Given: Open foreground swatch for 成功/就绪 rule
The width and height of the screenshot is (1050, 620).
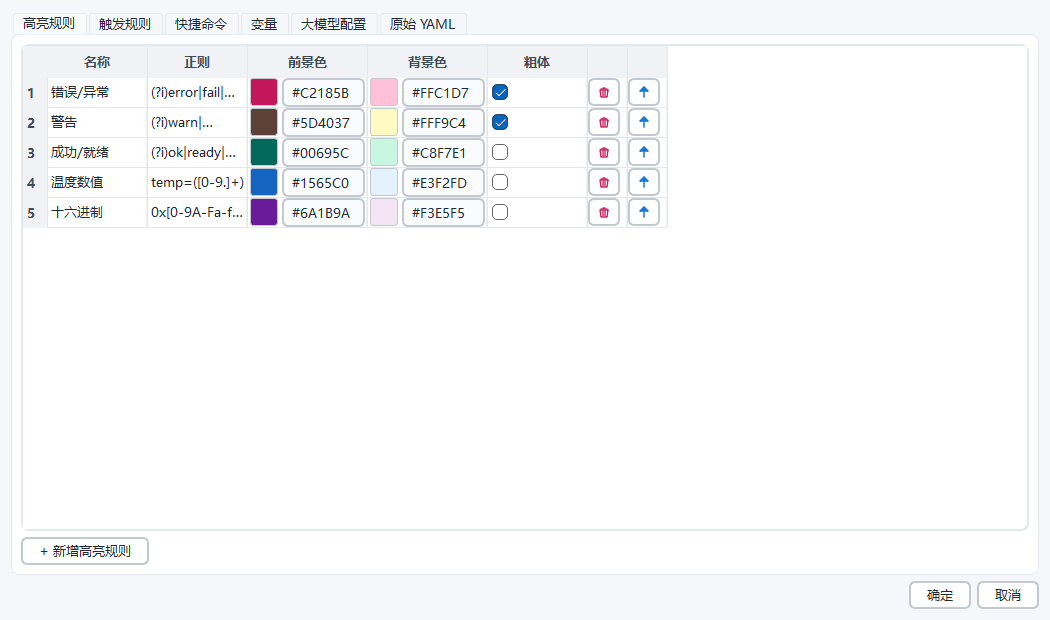Looking at the screenshot, I should click(264, 153).
